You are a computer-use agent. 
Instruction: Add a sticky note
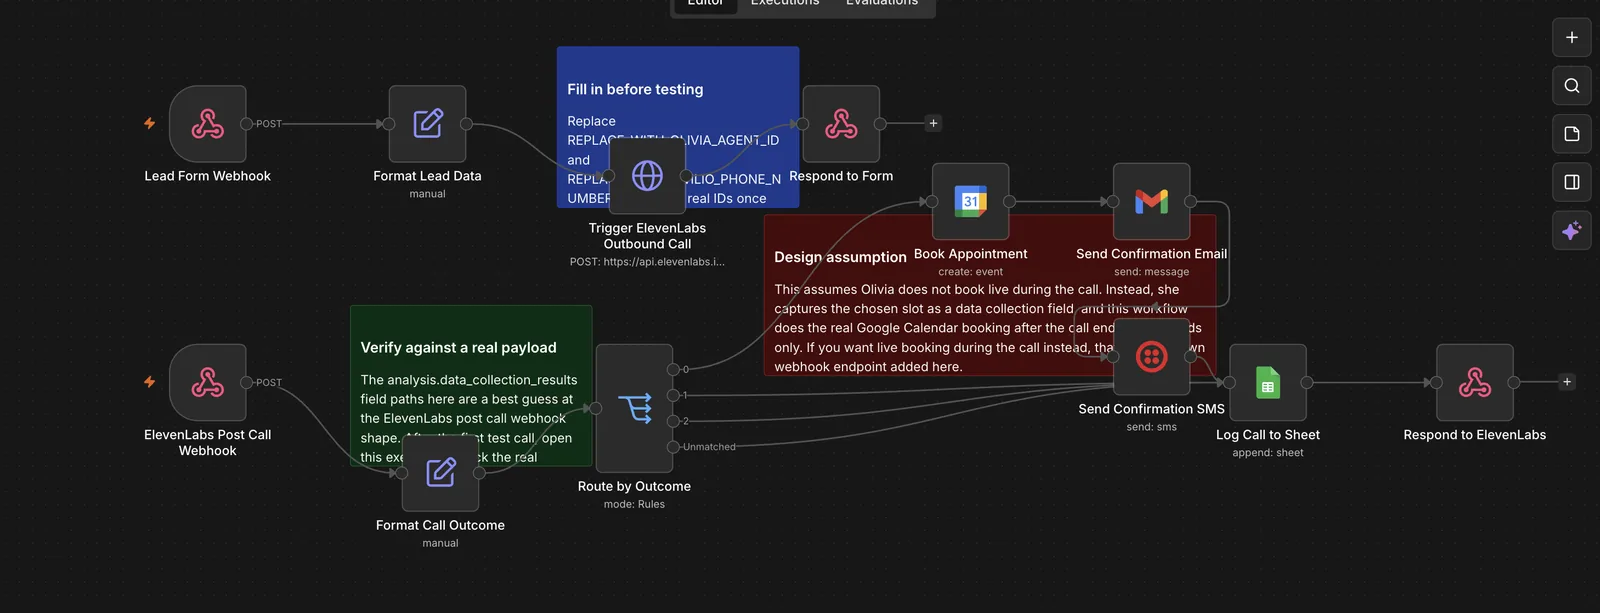pos(1572,134)
